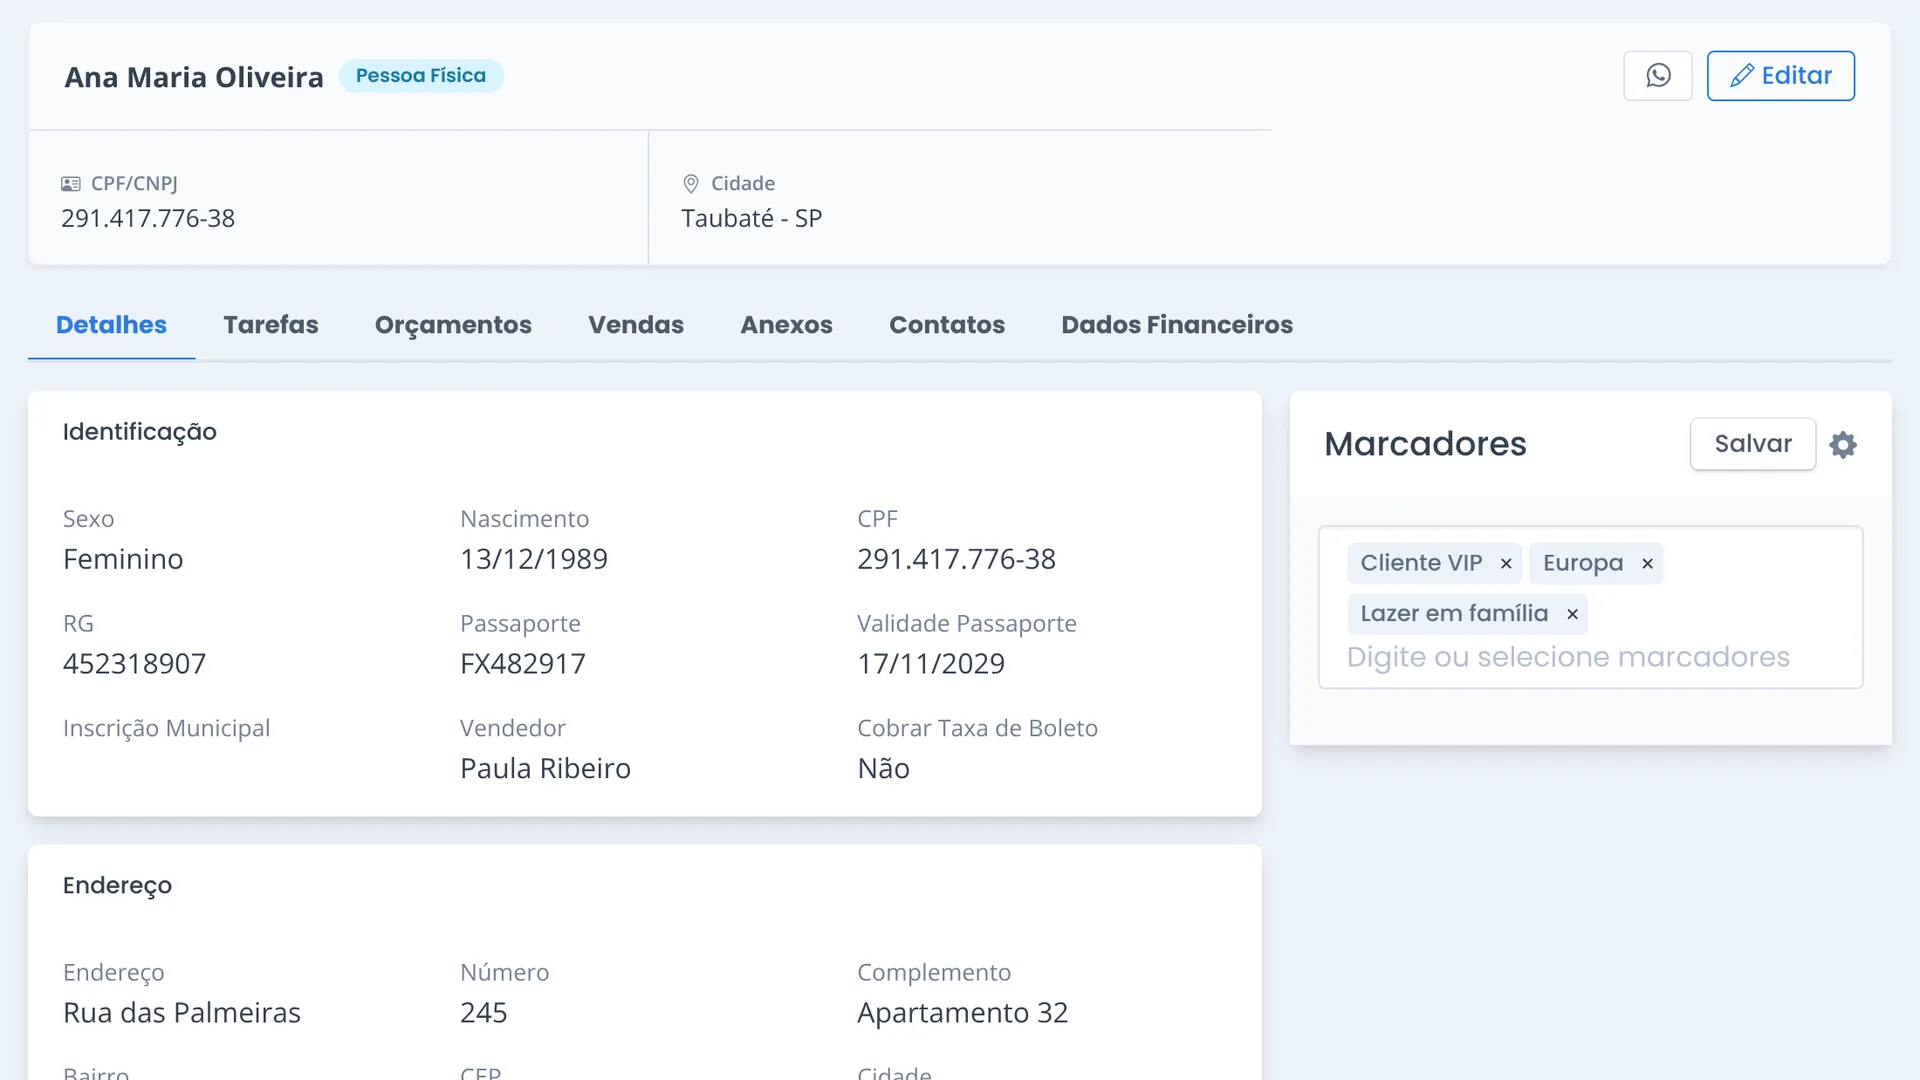Click the Cidade location pin icon
Viewport: 1920px width, 1080px height.
tap(691, 184)
